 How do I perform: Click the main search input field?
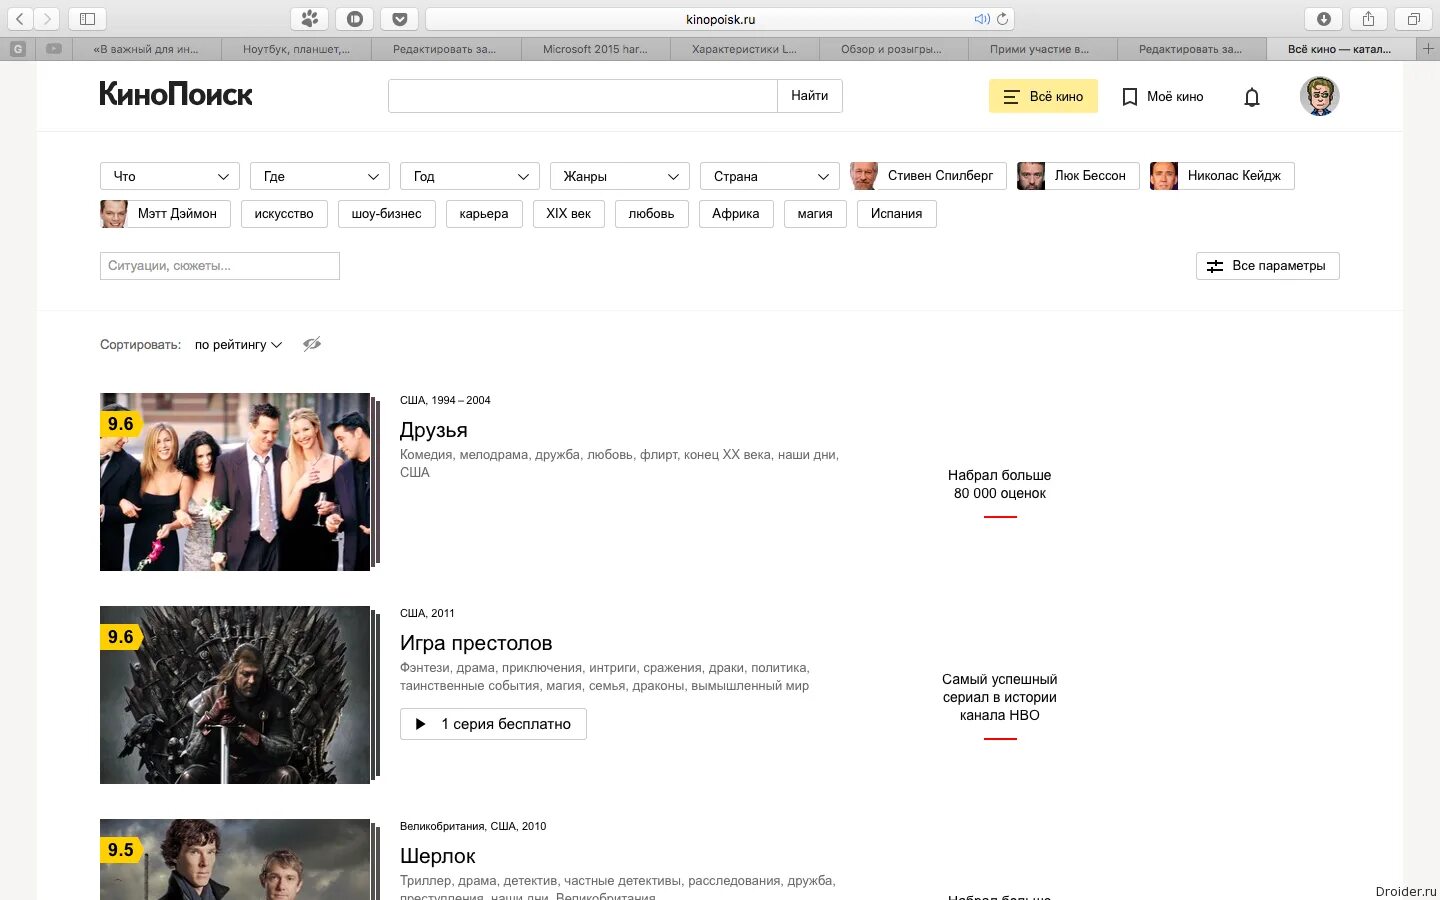pos(583,96)
